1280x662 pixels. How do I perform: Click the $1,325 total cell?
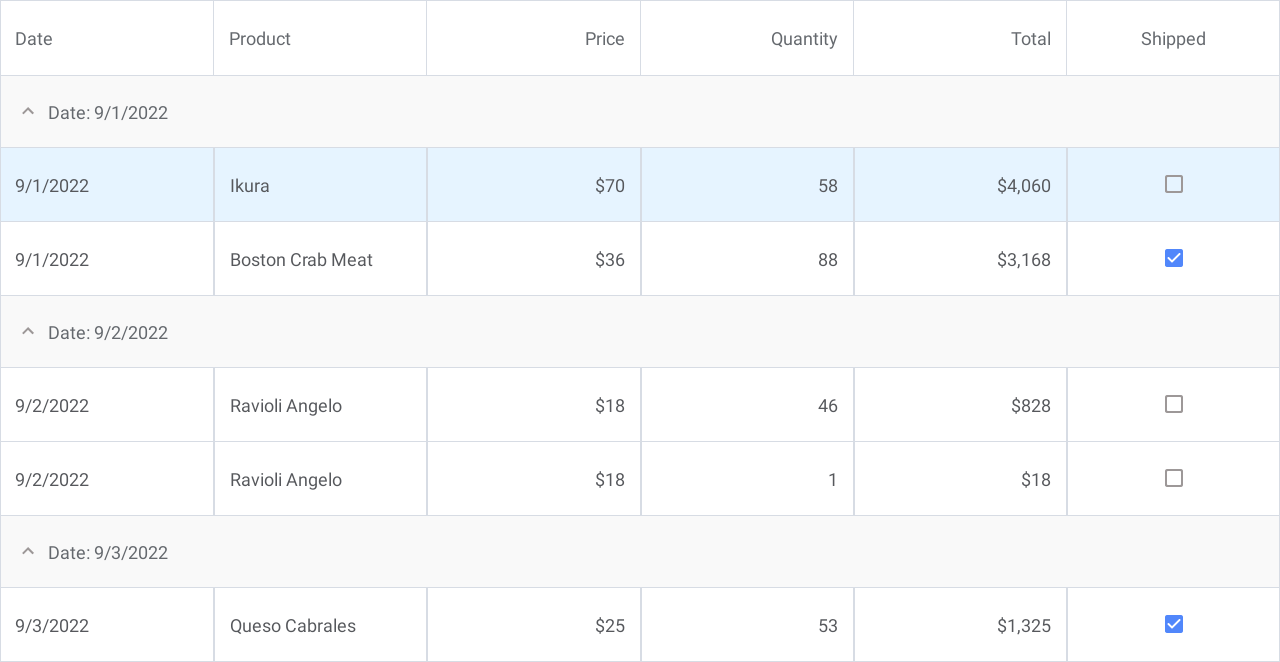pos(1023,626)
